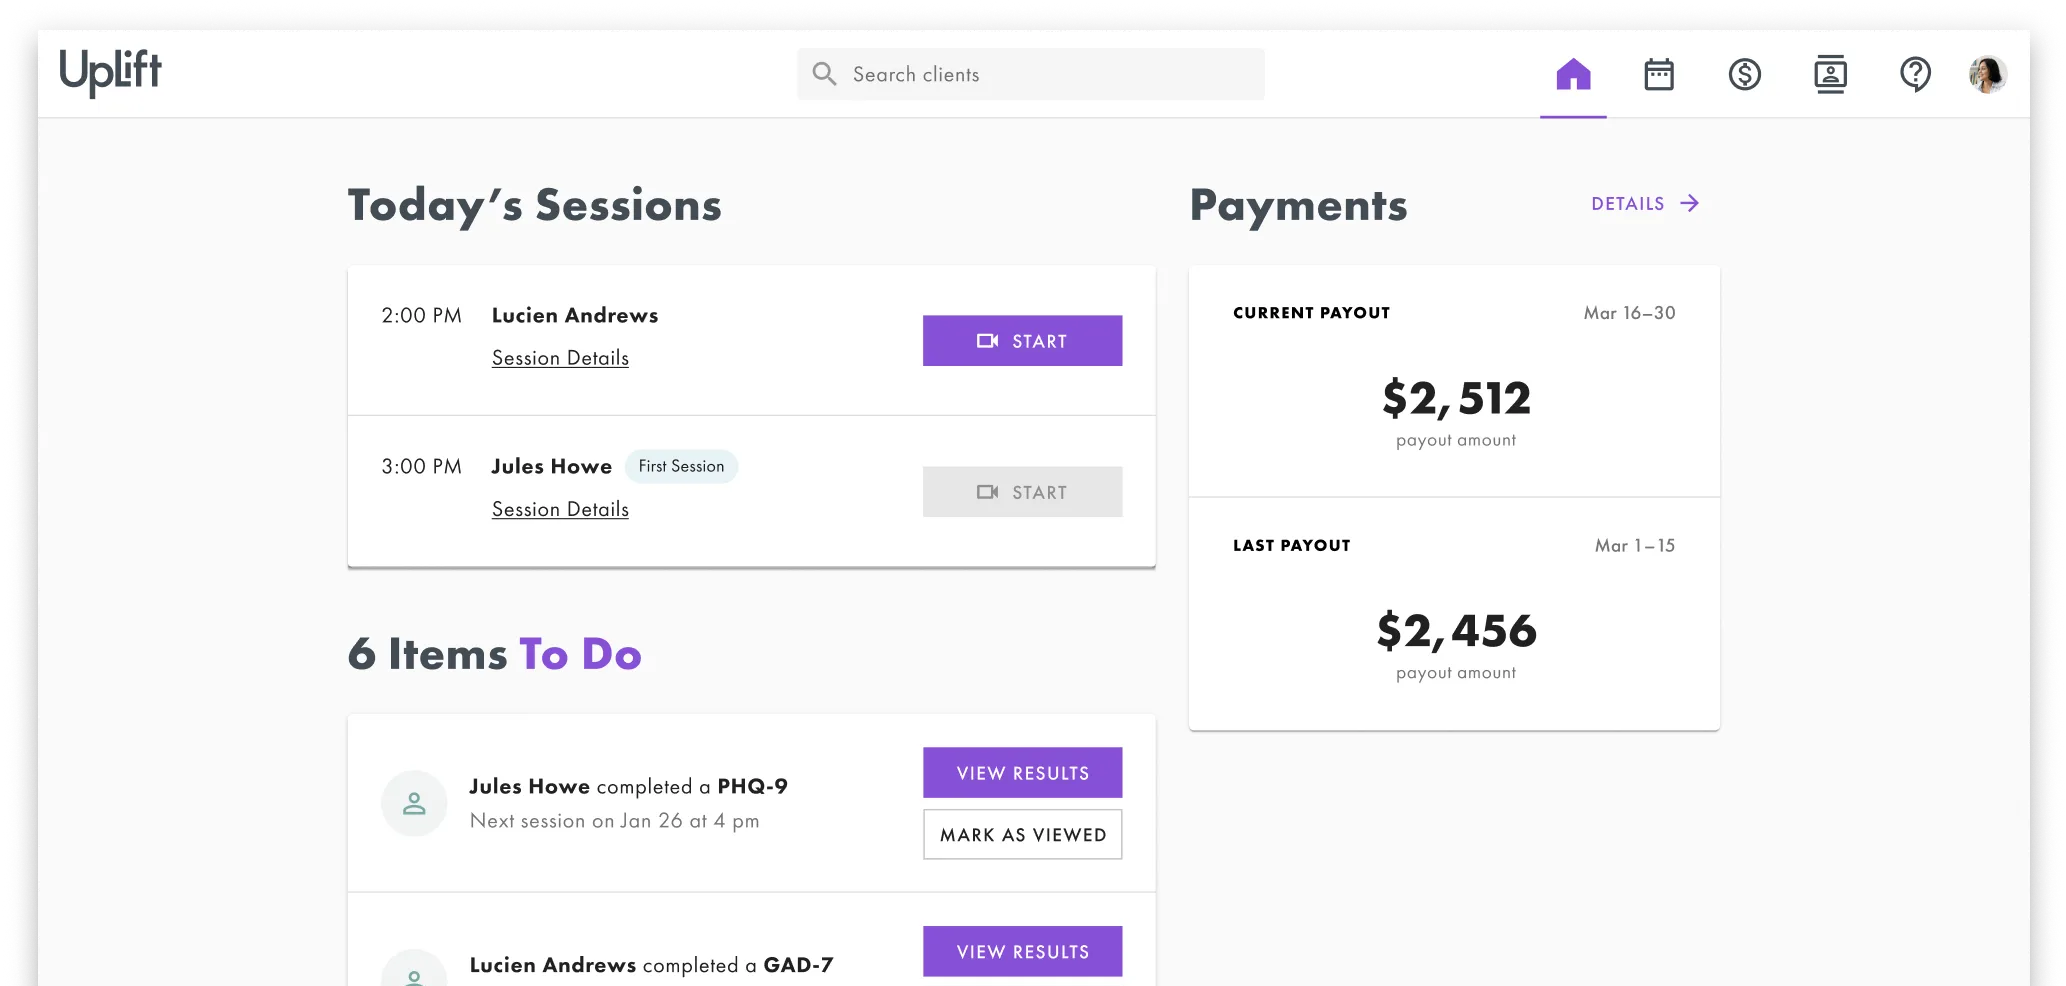Viewport: 2066px width, 986px height.
Task: Mark Jules Howe's PHQ-9 as viewed
Action: click(1022, 835)
